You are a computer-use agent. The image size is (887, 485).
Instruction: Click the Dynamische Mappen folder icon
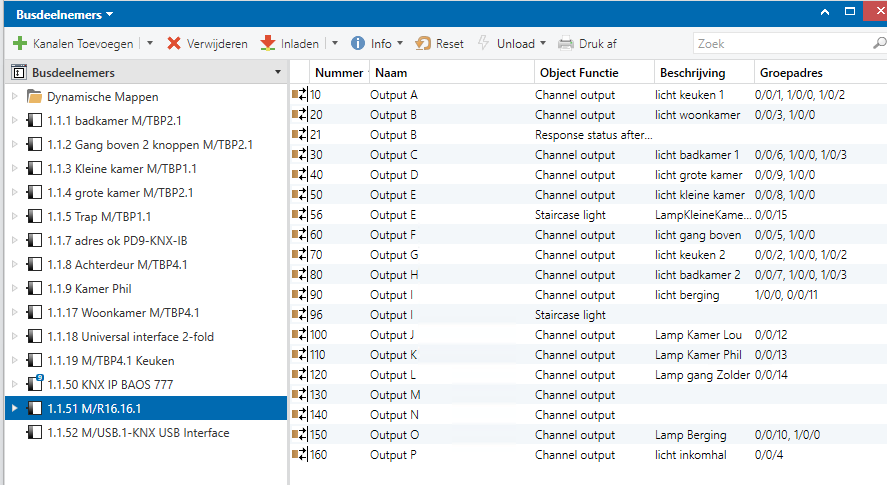pos(34,97)
